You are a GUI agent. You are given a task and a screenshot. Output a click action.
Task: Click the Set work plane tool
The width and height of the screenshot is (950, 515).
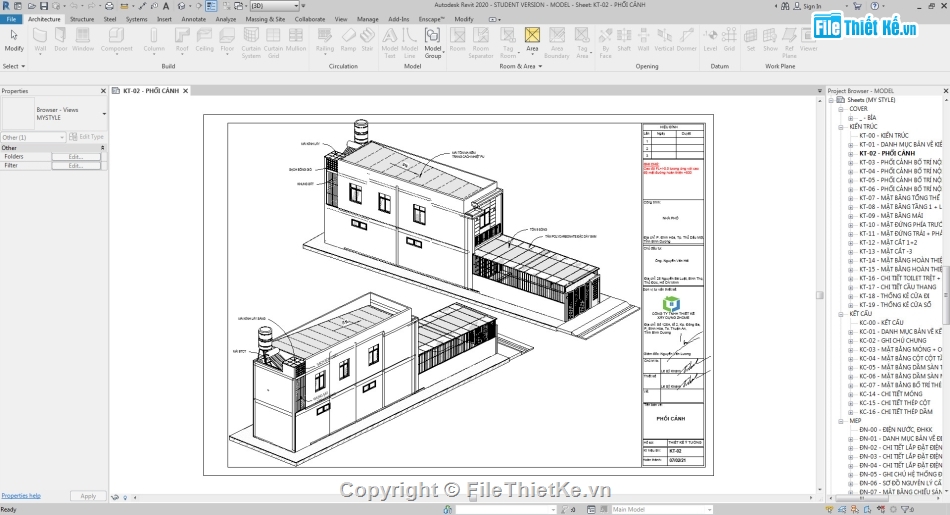coord(751,40)
